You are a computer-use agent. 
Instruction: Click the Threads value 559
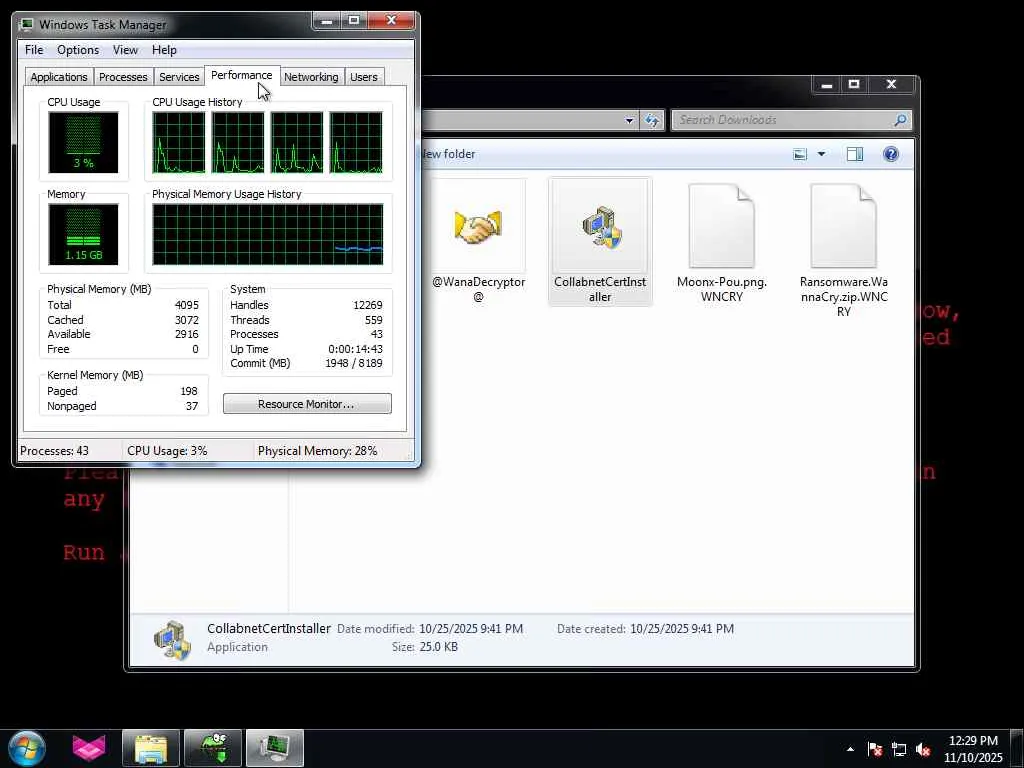[x=374, y=320]
